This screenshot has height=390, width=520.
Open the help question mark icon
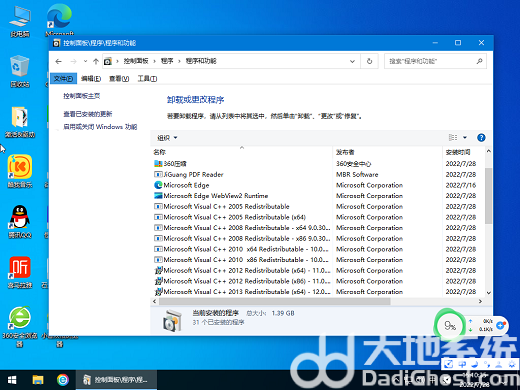pyautogui.click(x=481, y=138)
